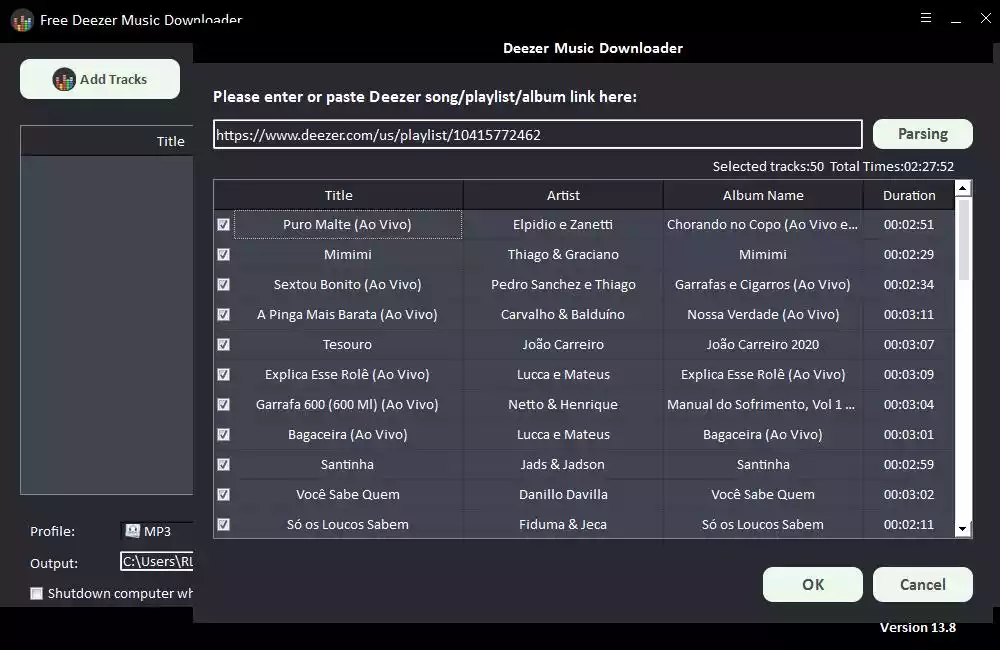Uncheck Você Sabe Quem track checkbox
1000x650 pixels.
pyautogui.click(x=223, y=494)
